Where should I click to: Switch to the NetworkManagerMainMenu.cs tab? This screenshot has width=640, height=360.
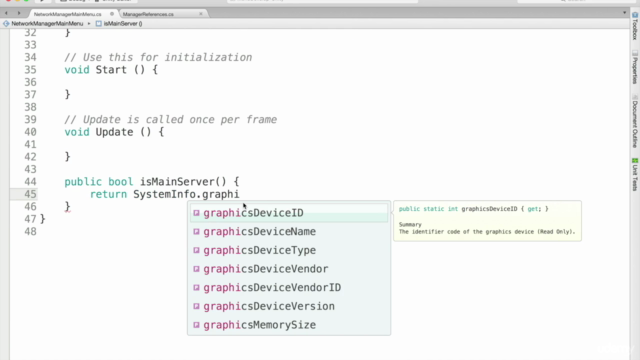[x=68, y=14]
